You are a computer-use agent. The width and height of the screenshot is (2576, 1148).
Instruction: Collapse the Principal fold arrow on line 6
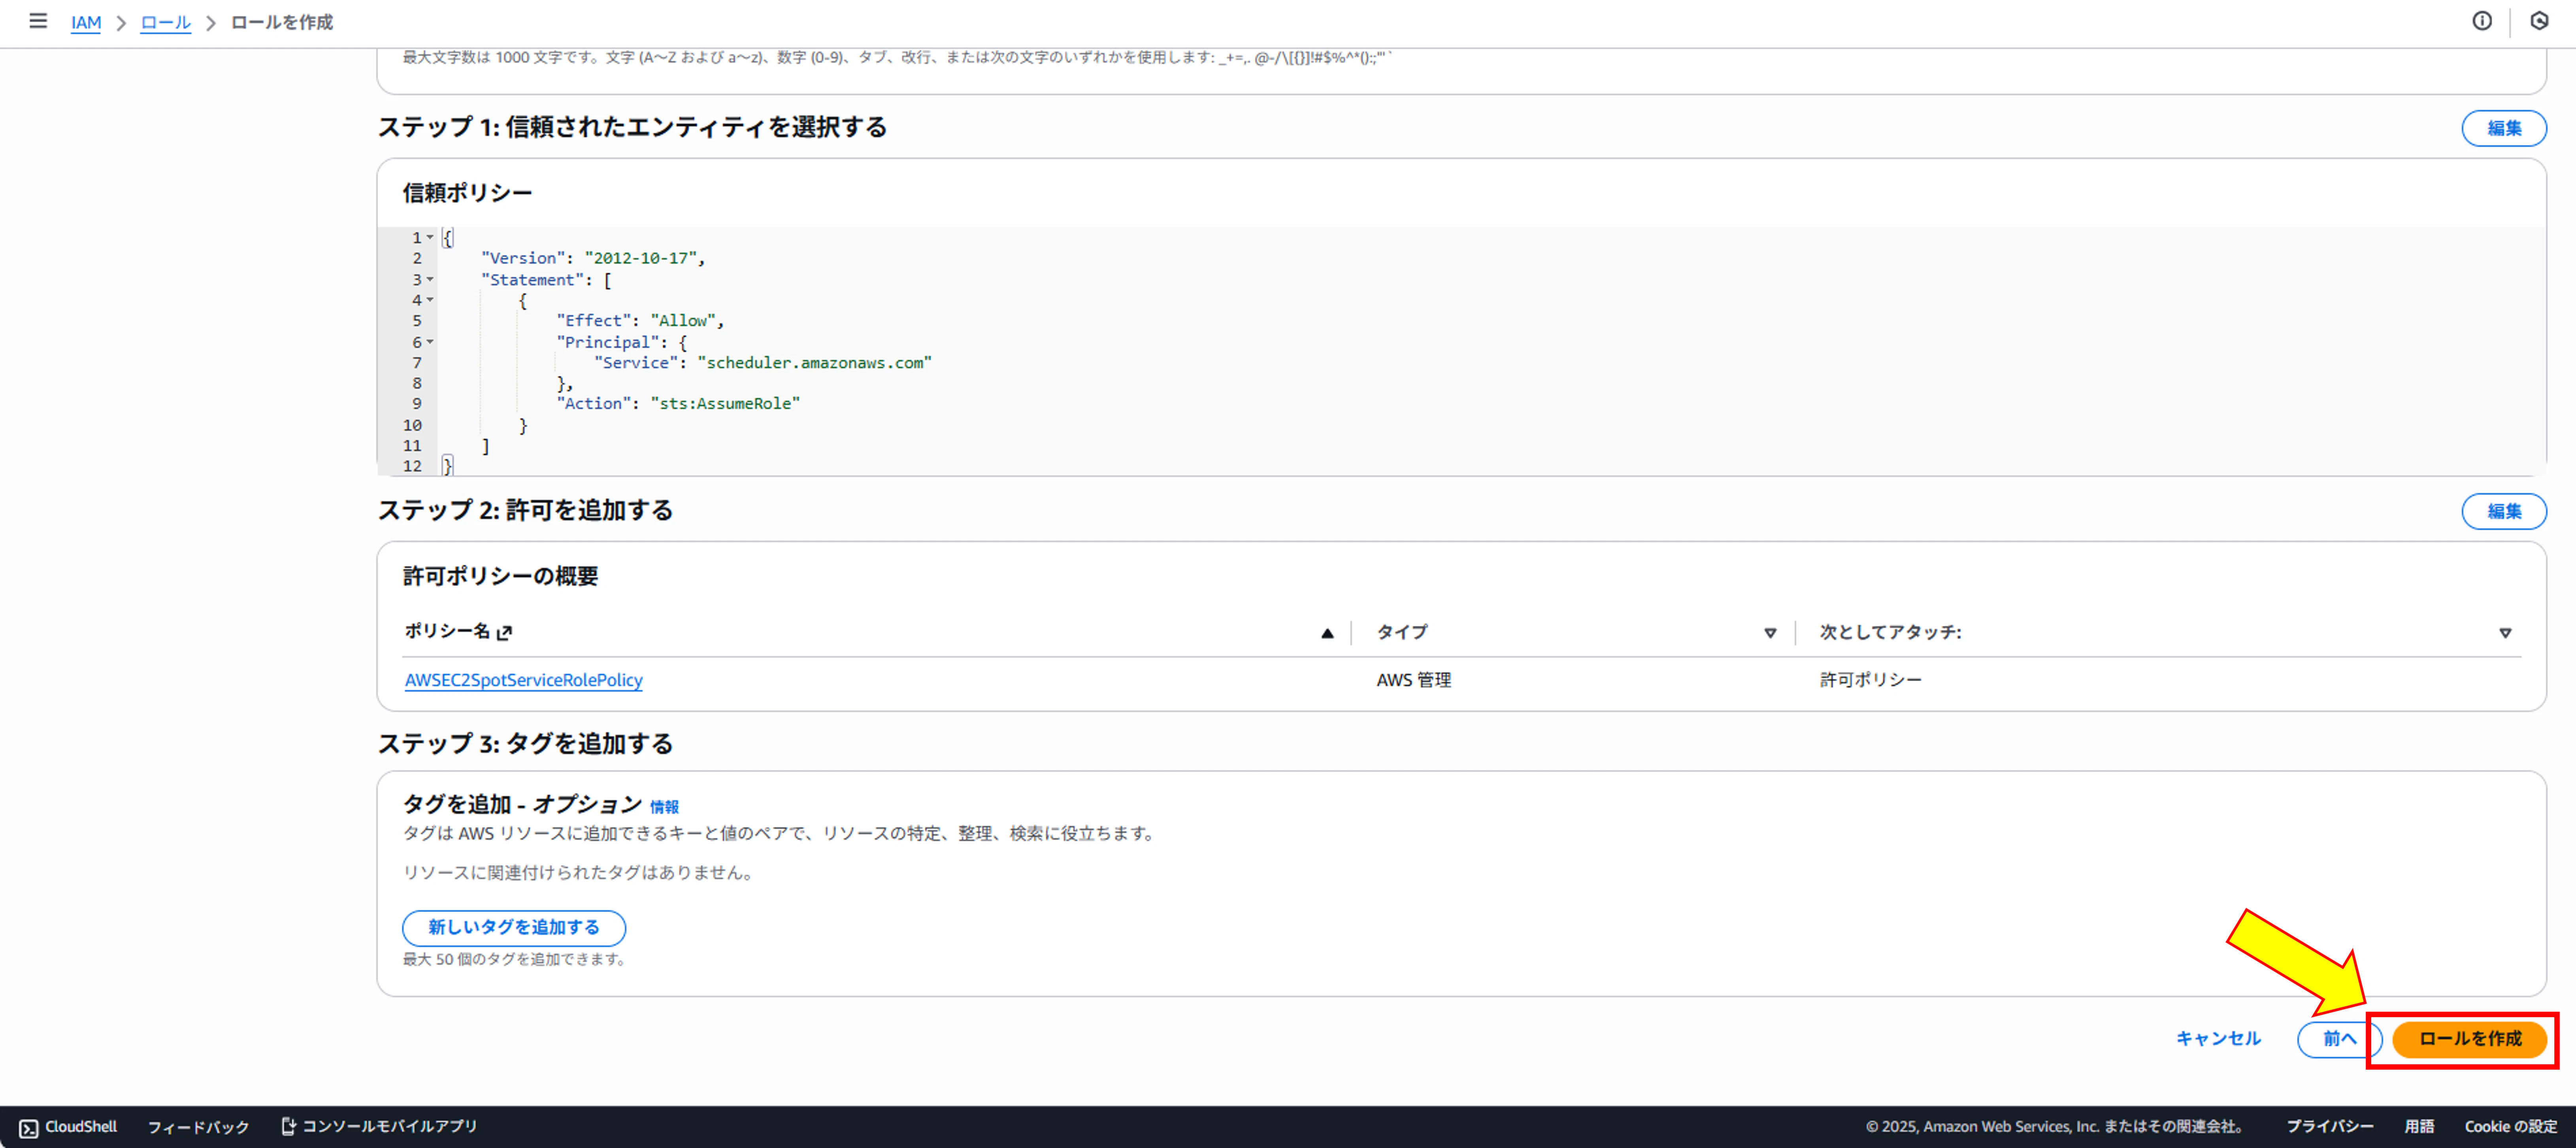(x=430, y=341)
